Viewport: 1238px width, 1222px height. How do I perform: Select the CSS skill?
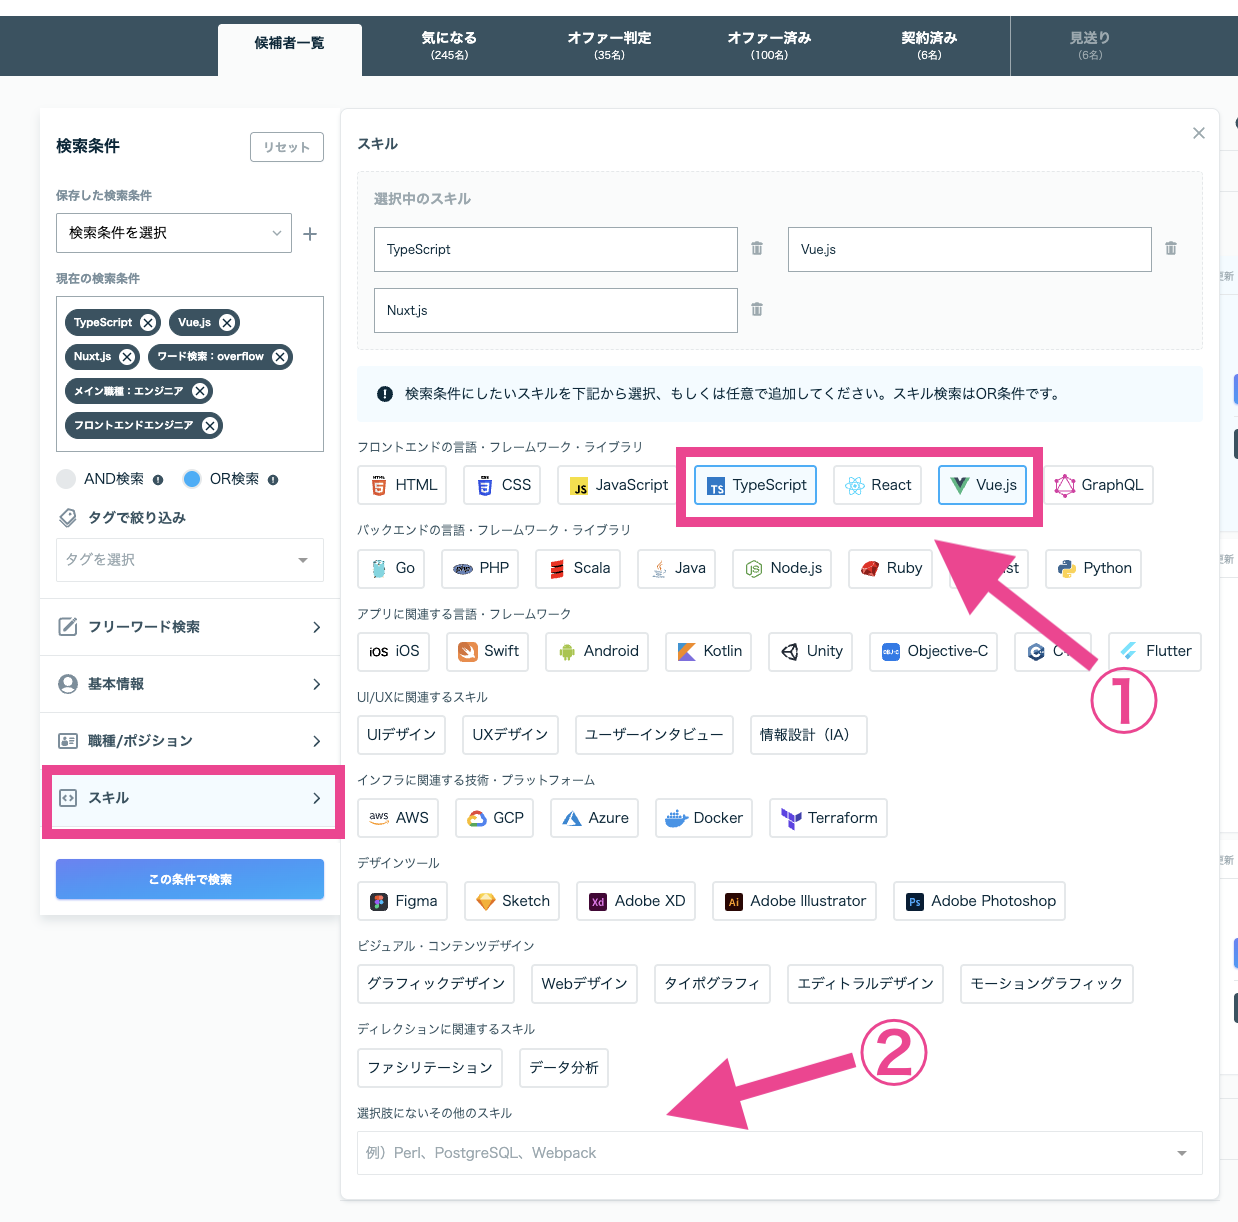click(x=503, y=485)
